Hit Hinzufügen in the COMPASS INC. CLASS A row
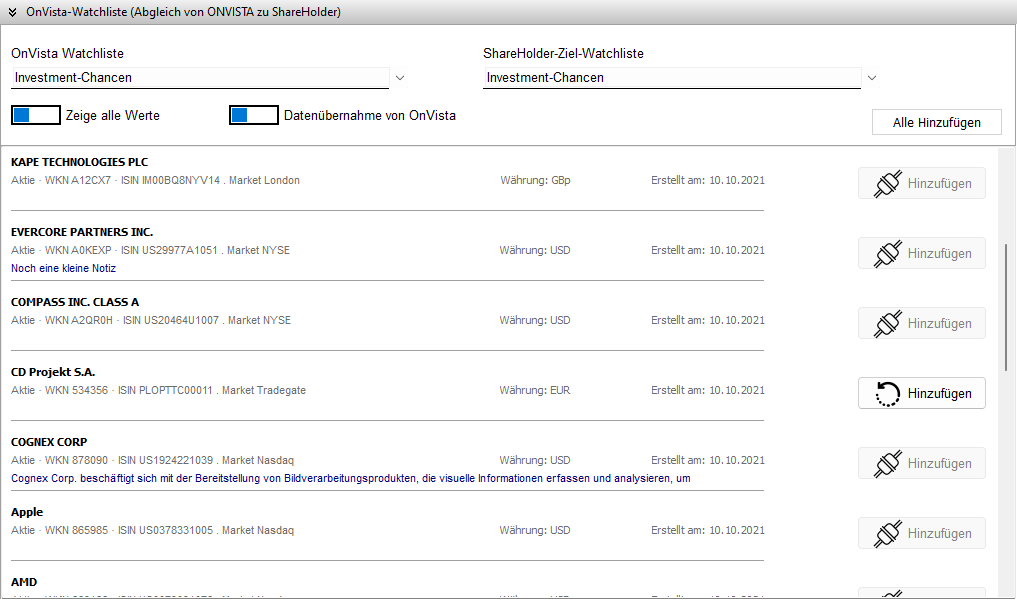Screen dimensions: 1017x600 click(x=922, y=324)
